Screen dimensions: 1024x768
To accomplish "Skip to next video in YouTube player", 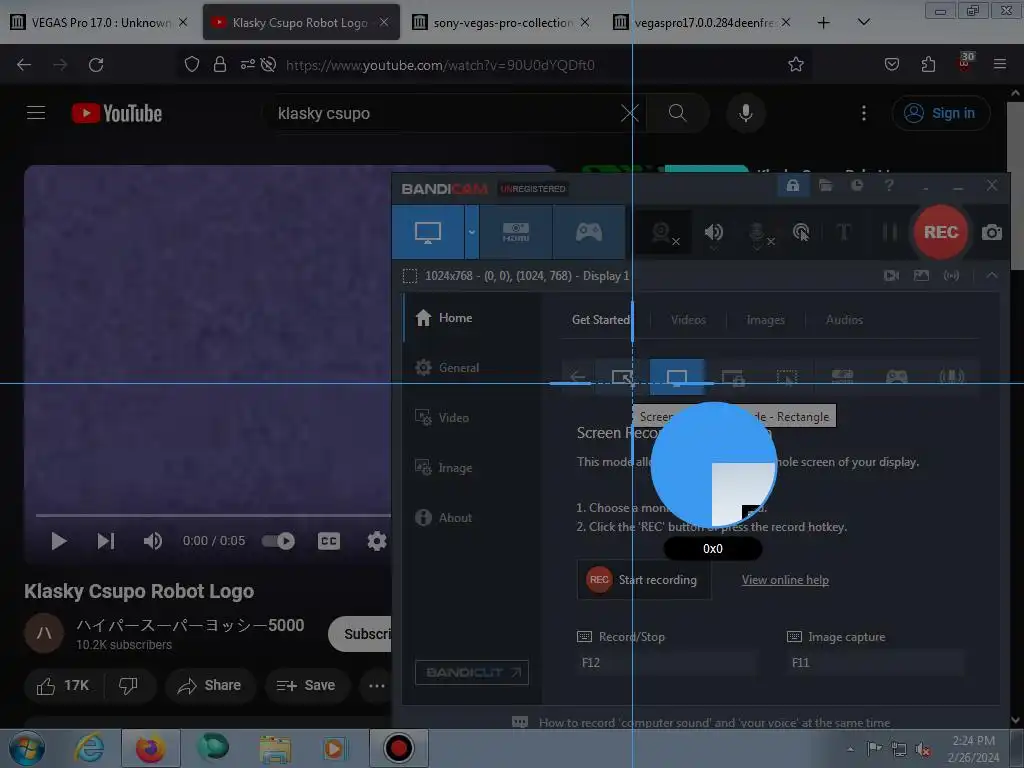I will coord(106,541).
